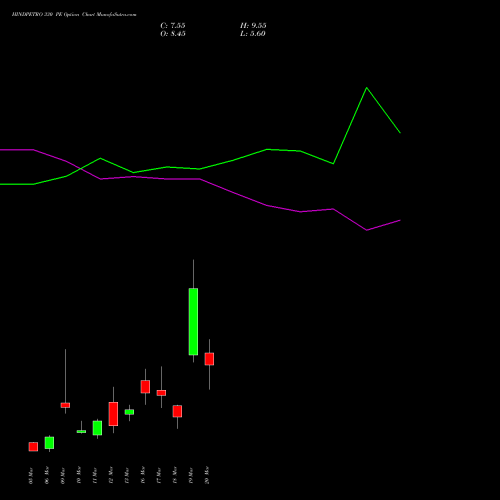This screenshot has height=500, width=500.
Task: Click the red candlestick for 18 Mar
Action: [177, 411]
